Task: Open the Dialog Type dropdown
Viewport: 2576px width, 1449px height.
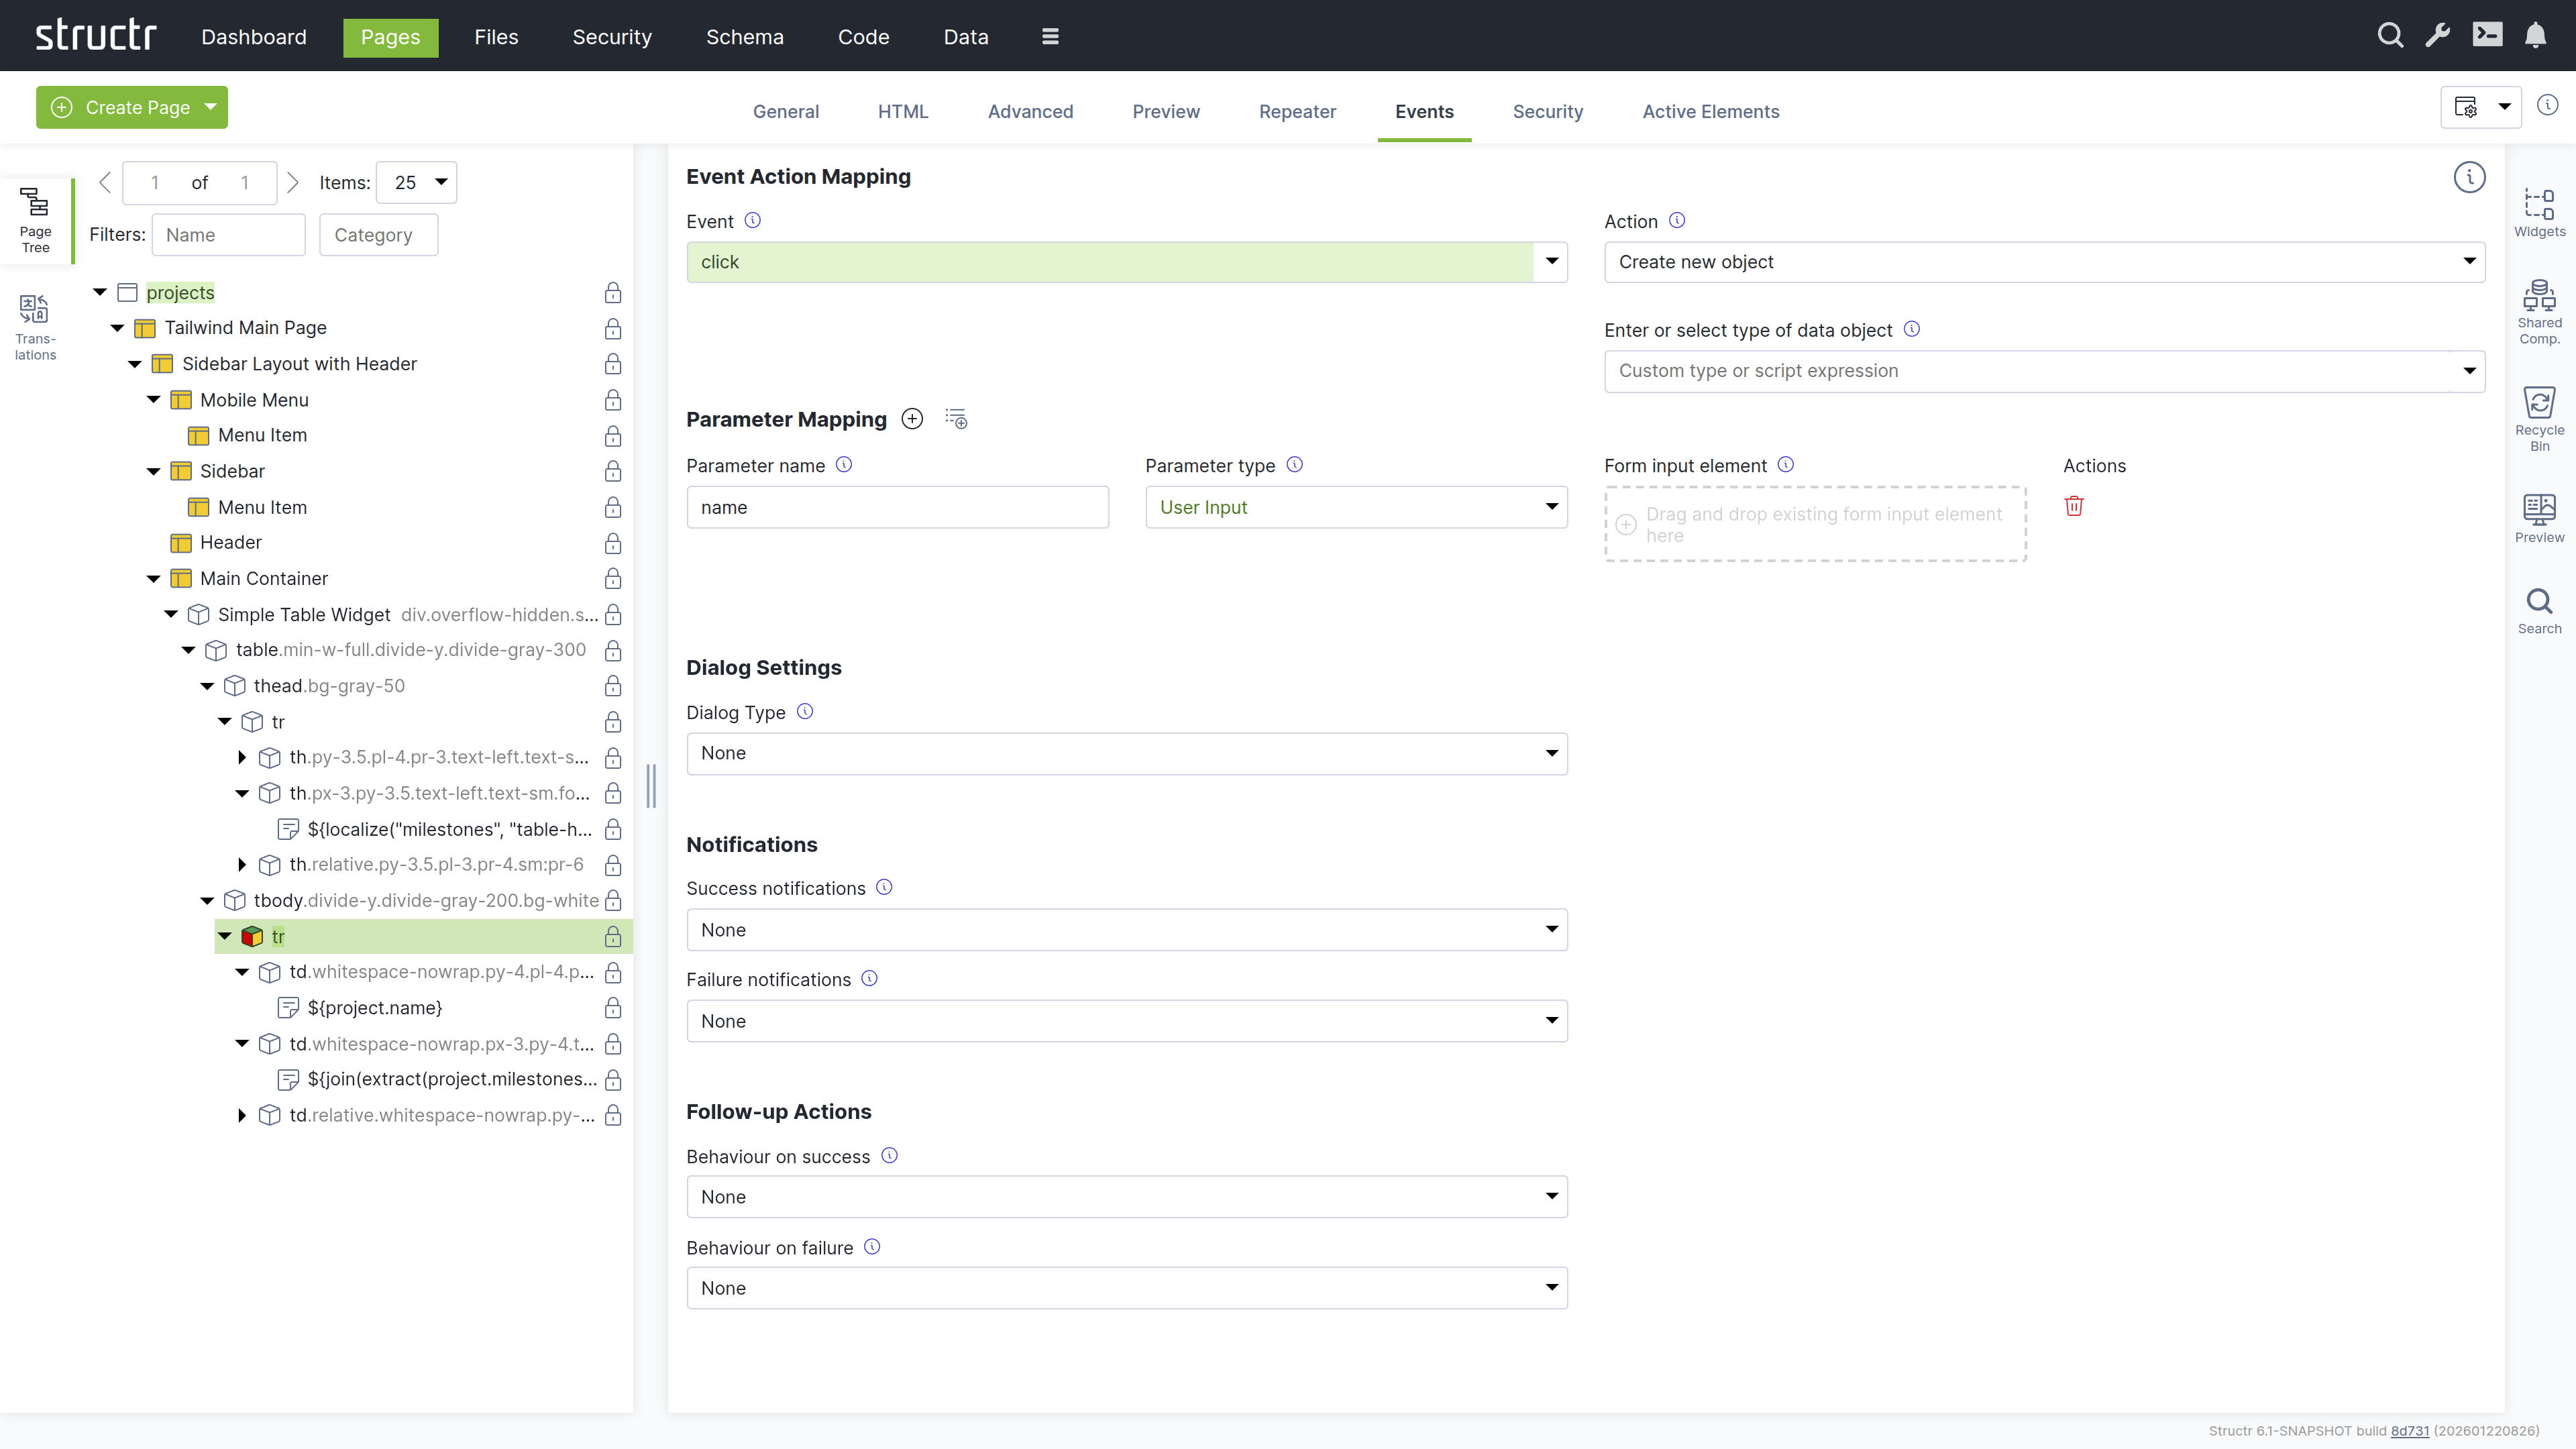Action: coord(1126,753)
